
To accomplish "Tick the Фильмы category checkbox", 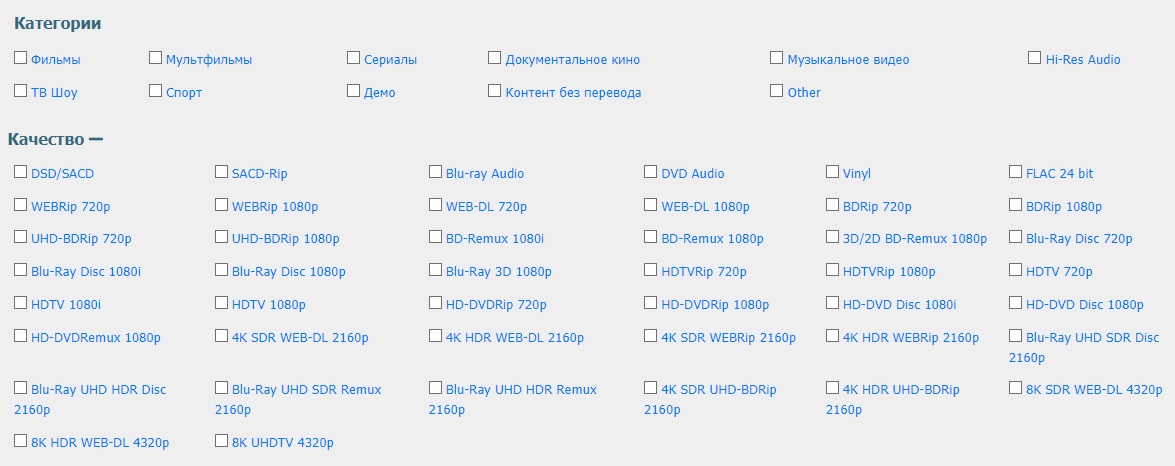I will 21,58.
